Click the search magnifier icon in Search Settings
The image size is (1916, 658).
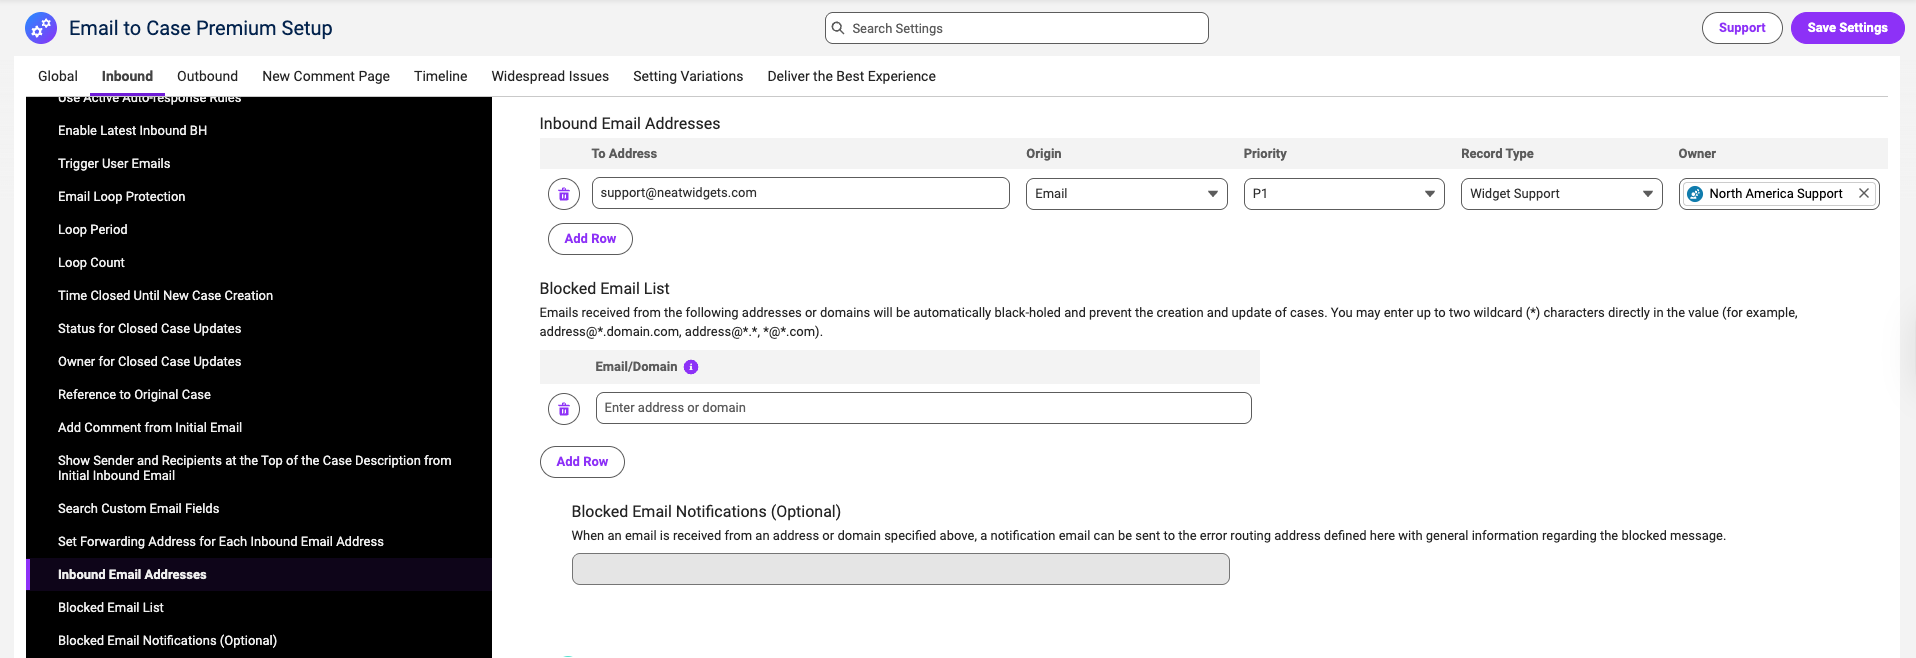click(839, 28)
